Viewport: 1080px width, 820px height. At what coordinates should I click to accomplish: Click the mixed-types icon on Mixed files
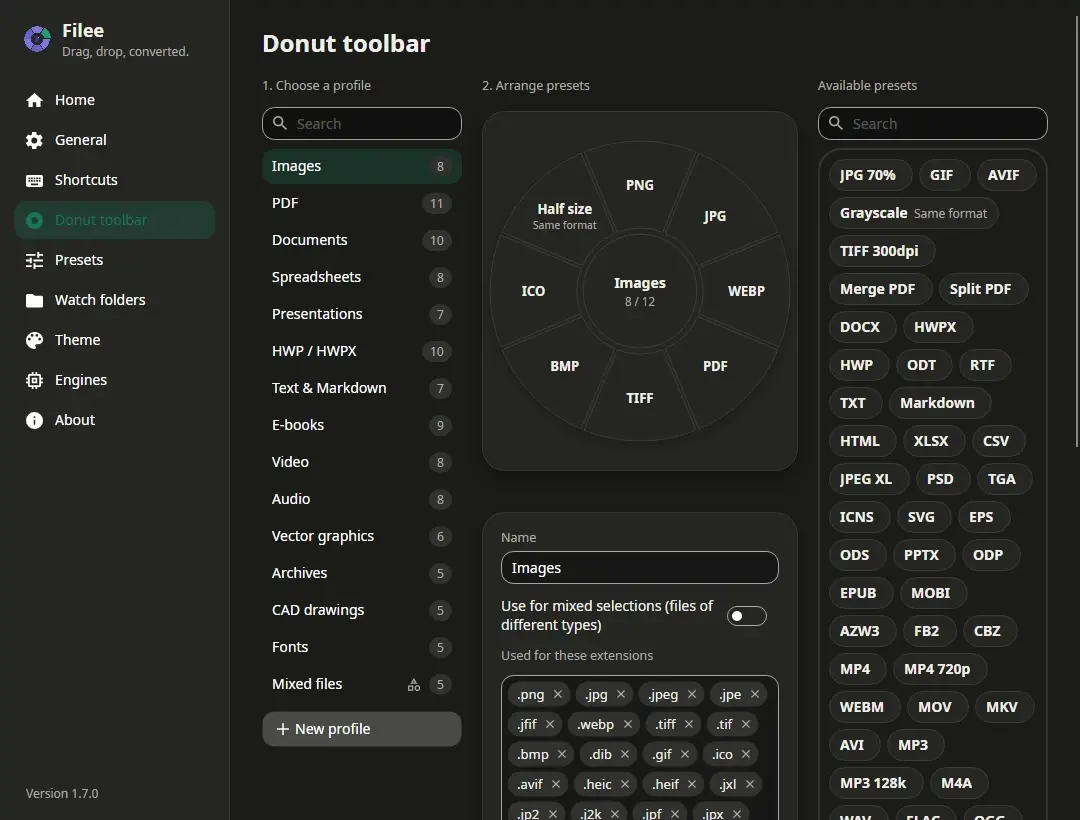point(414,684)
